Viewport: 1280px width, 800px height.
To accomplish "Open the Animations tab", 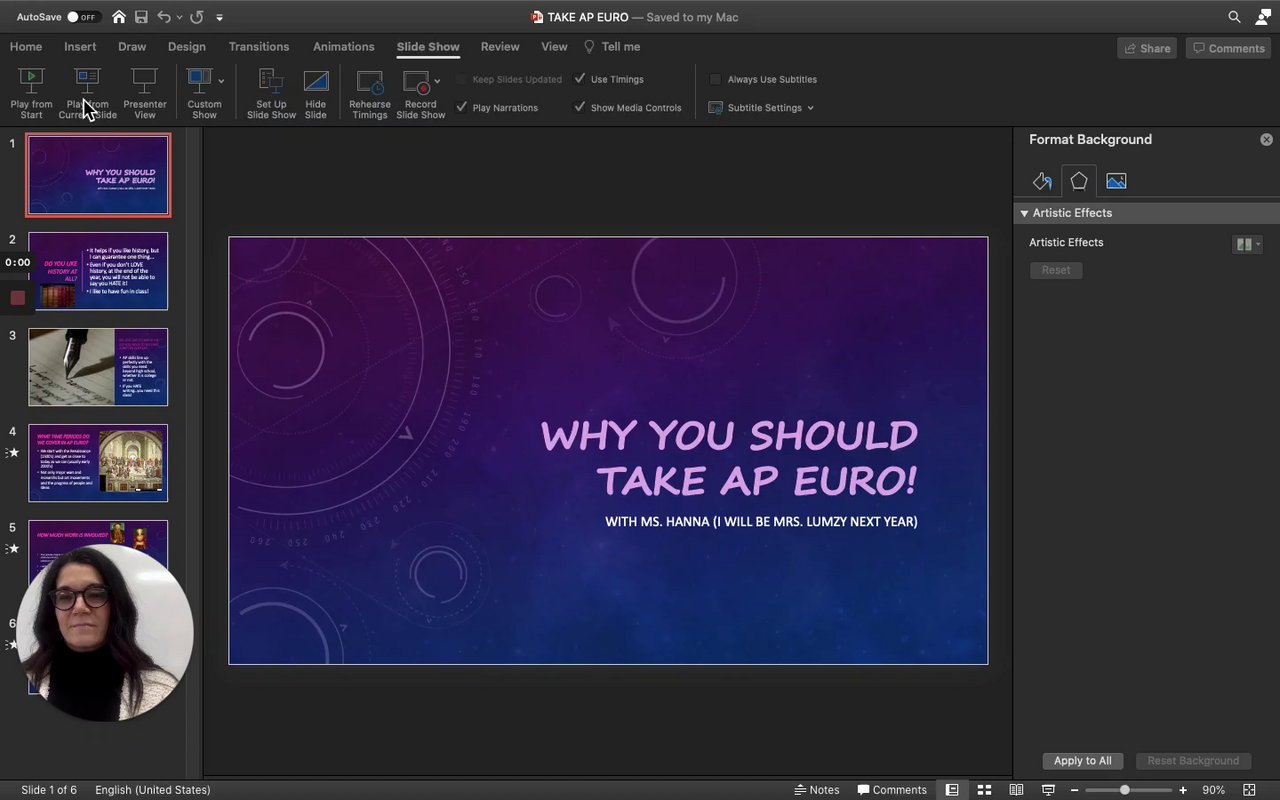I will pyautogui.click(x=343, y=47).
